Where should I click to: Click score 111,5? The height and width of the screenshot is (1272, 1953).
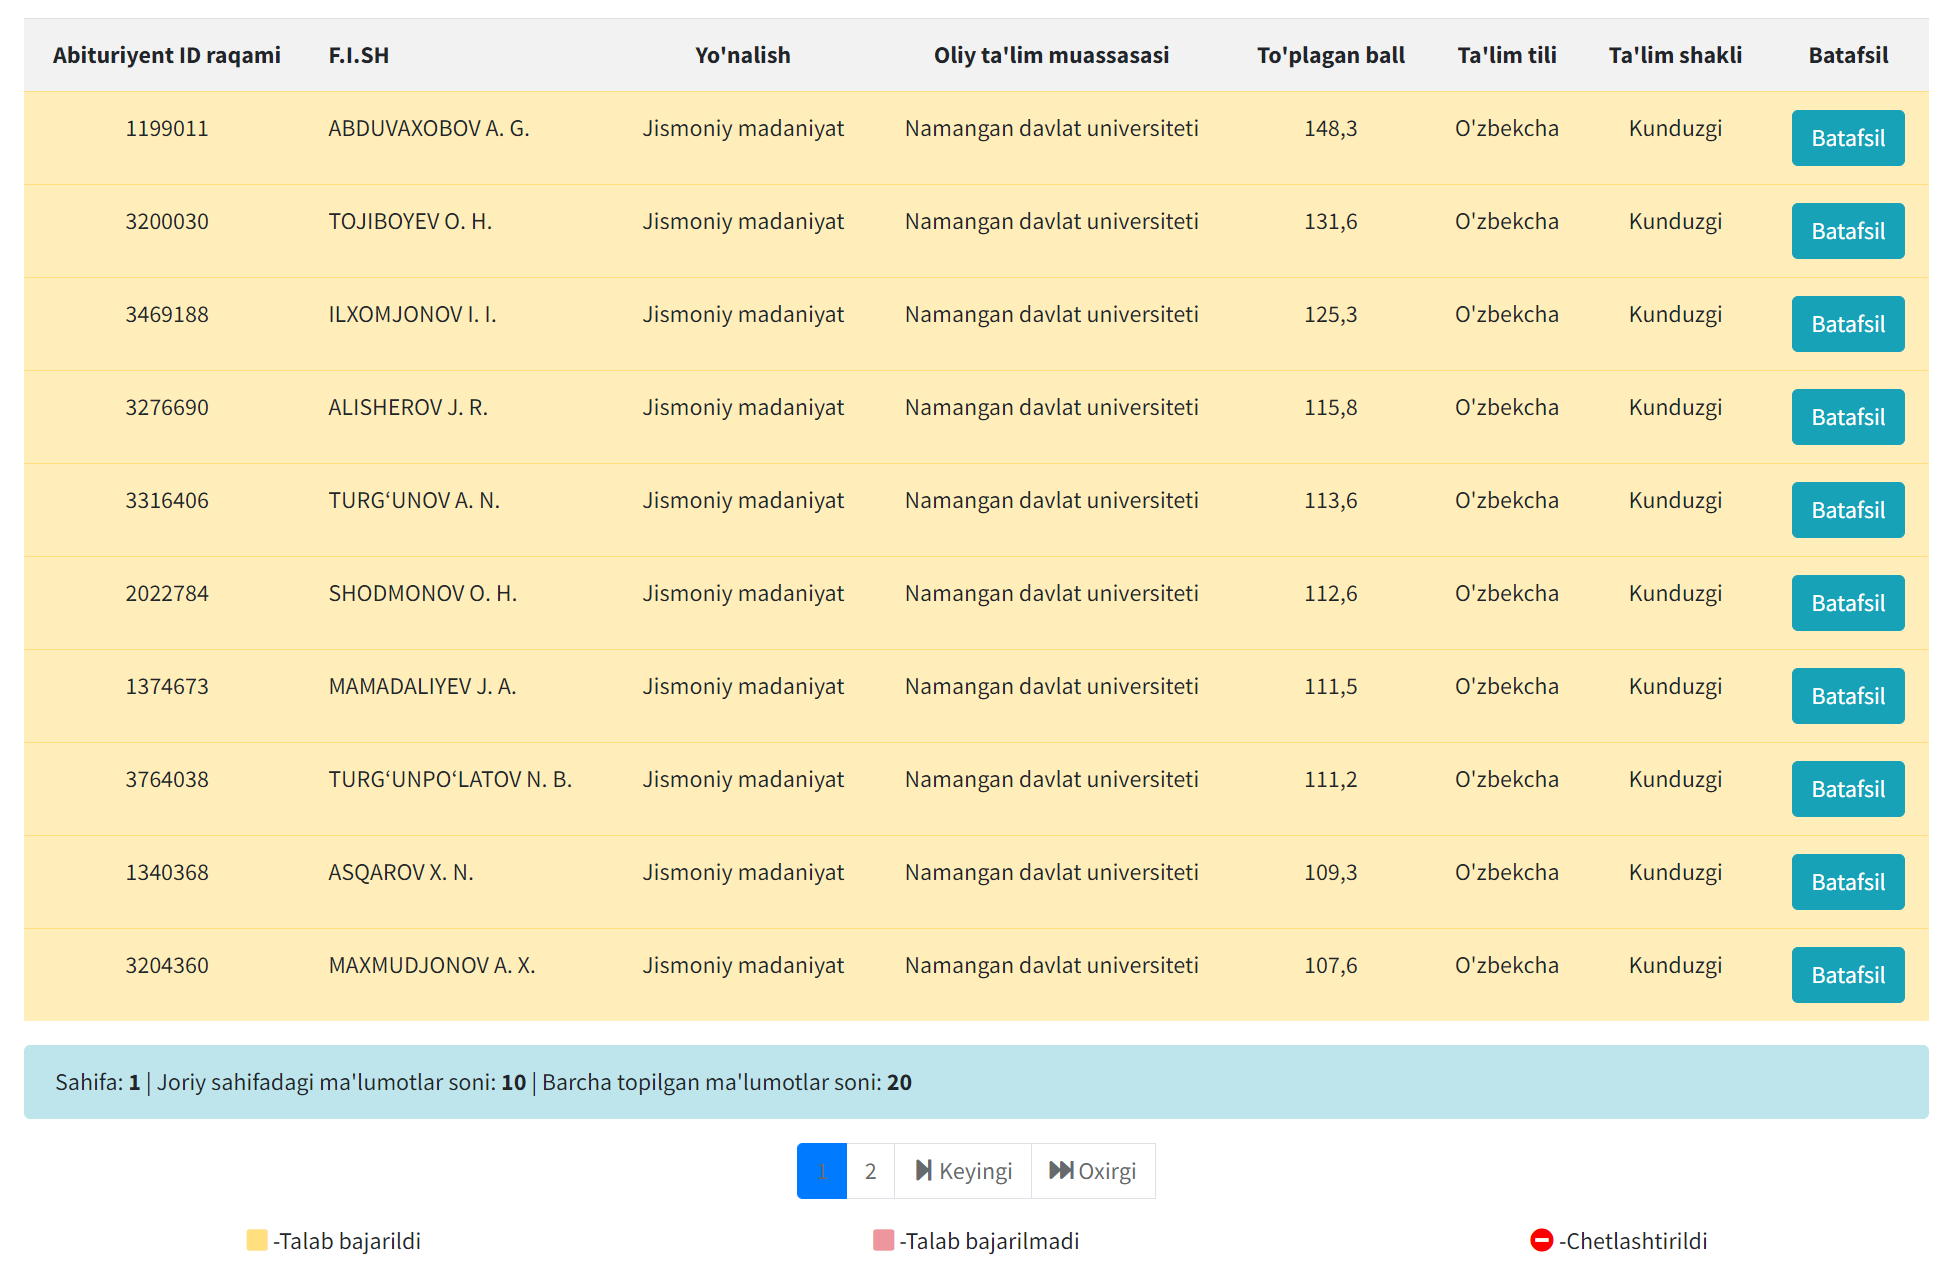coord(1330,686)
